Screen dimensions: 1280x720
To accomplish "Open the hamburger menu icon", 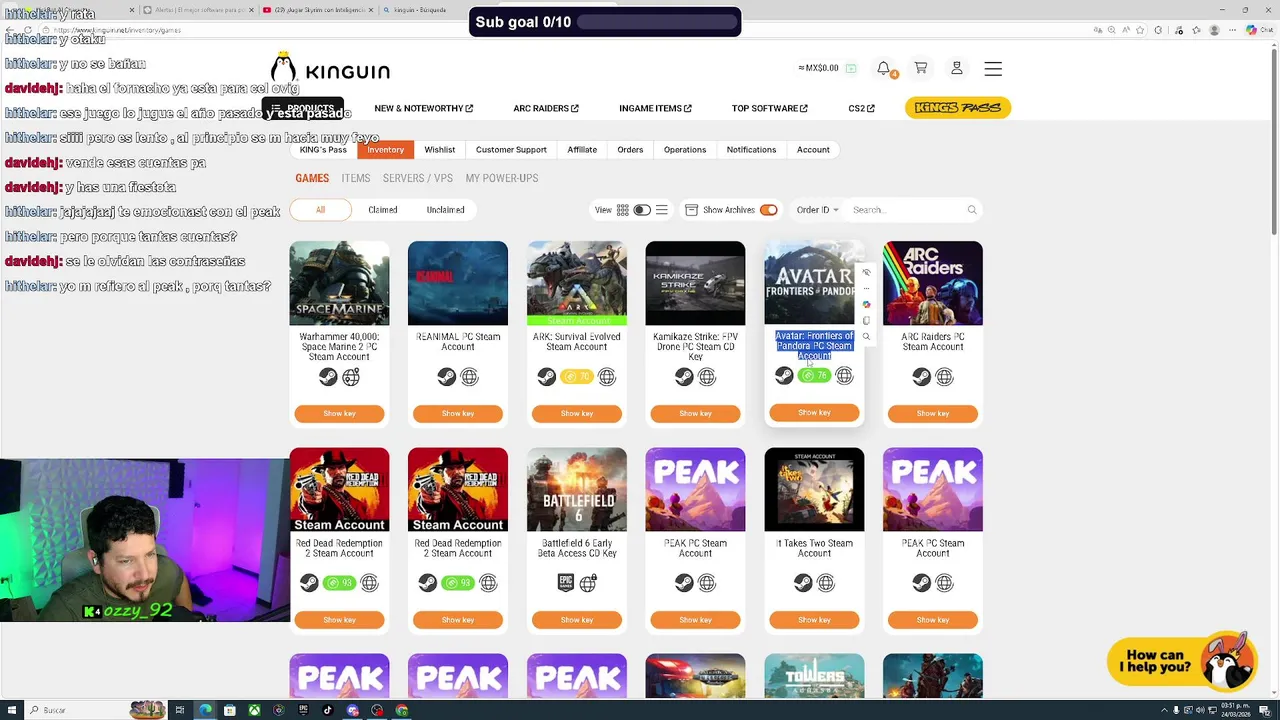I will [x=993, y=69].
